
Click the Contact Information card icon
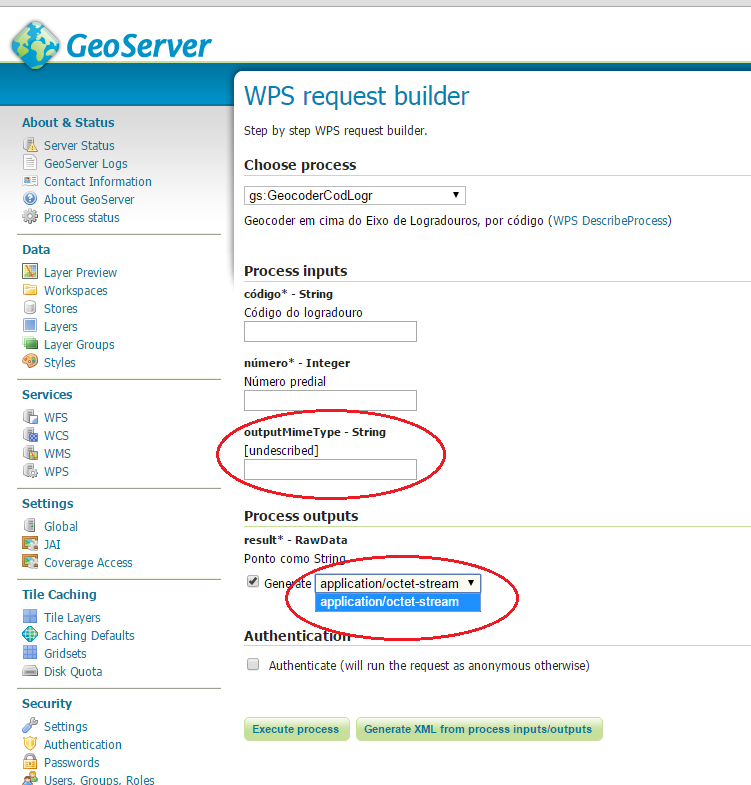pyautogui.click(x=30, y=181)
